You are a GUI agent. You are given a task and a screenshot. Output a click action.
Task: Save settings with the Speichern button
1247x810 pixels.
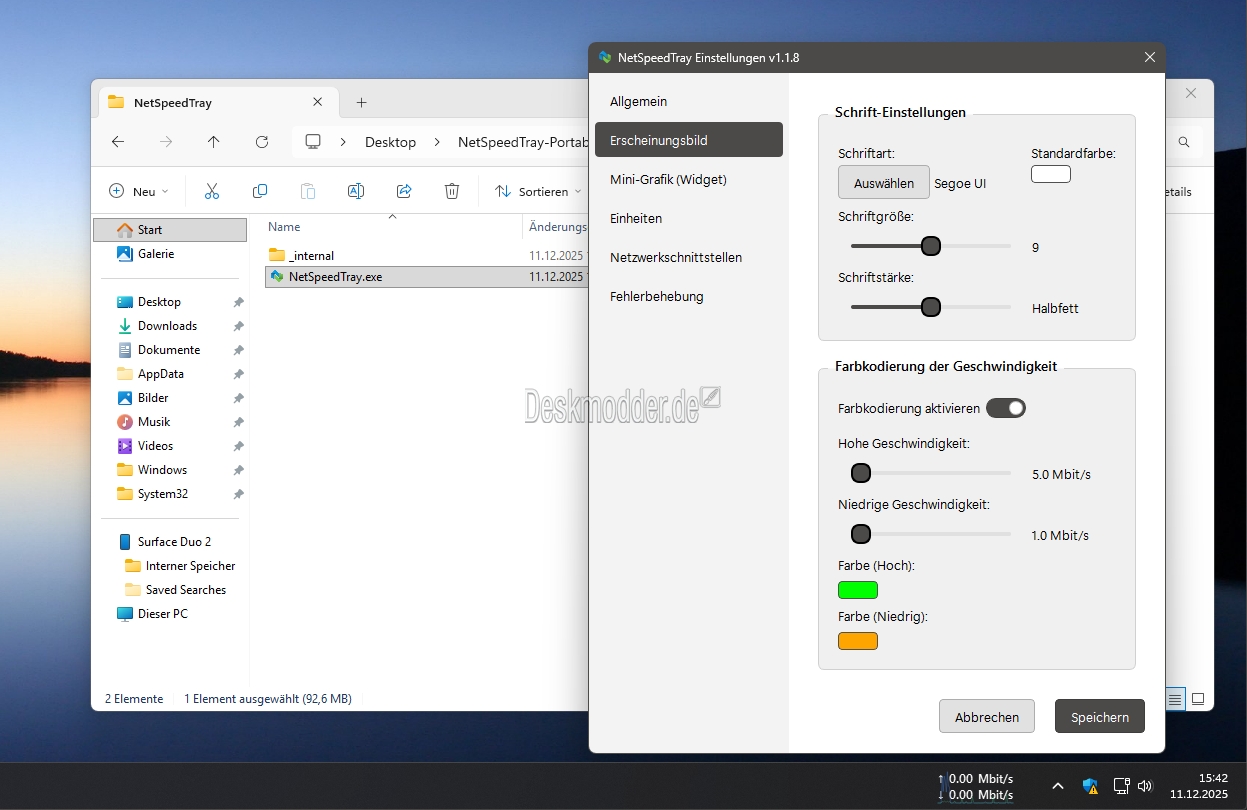pyautogui.click(x=1099, y=716)
